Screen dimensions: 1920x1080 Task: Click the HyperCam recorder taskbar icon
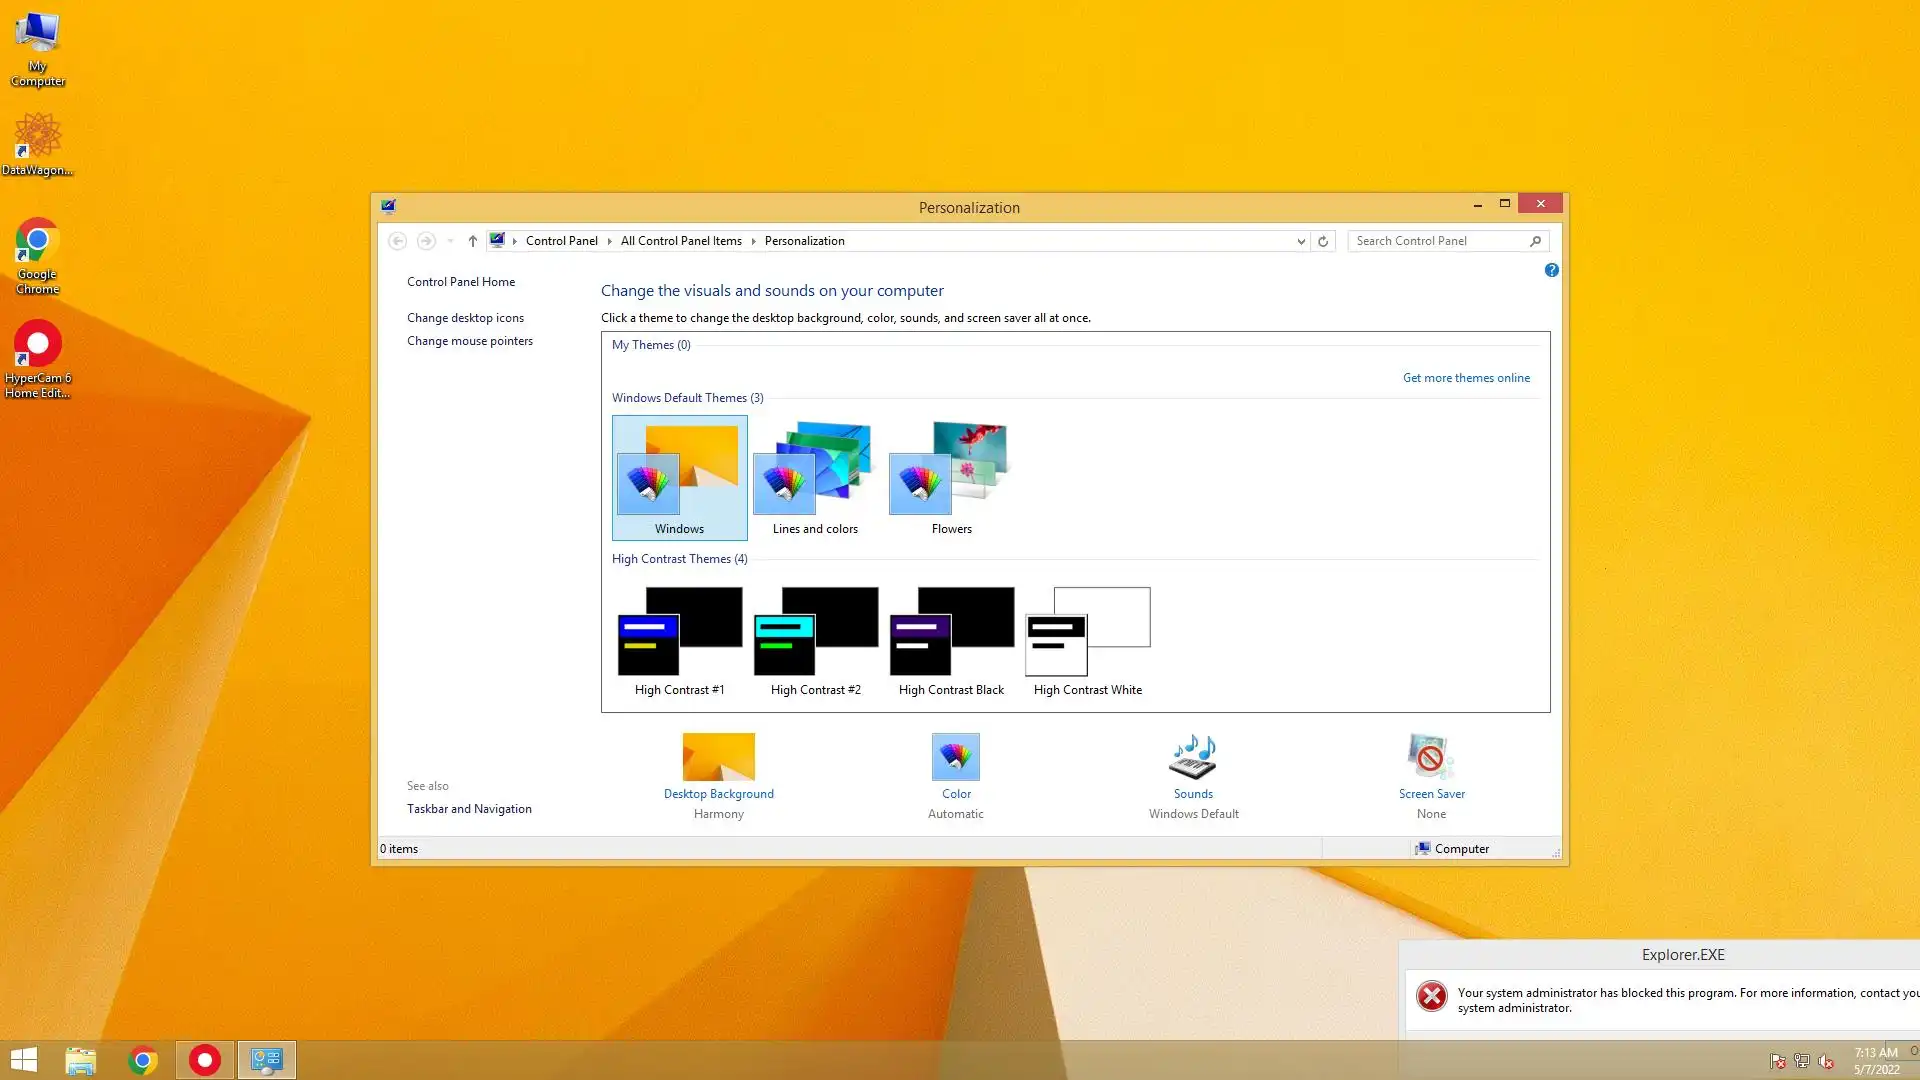click(x=205, y=1060)
